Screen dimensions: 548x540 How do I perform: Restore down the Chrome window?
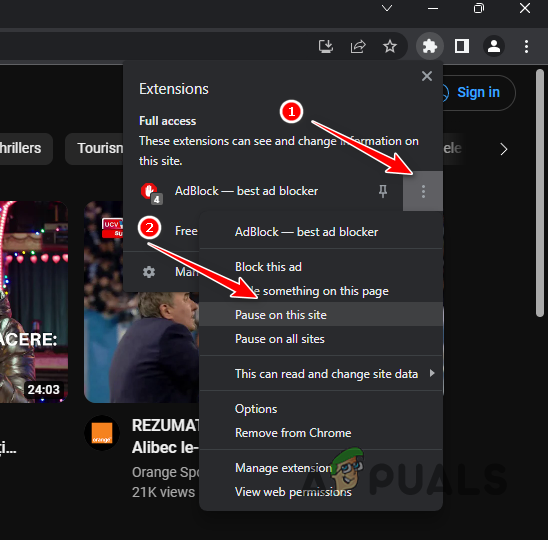click(479, 8)
